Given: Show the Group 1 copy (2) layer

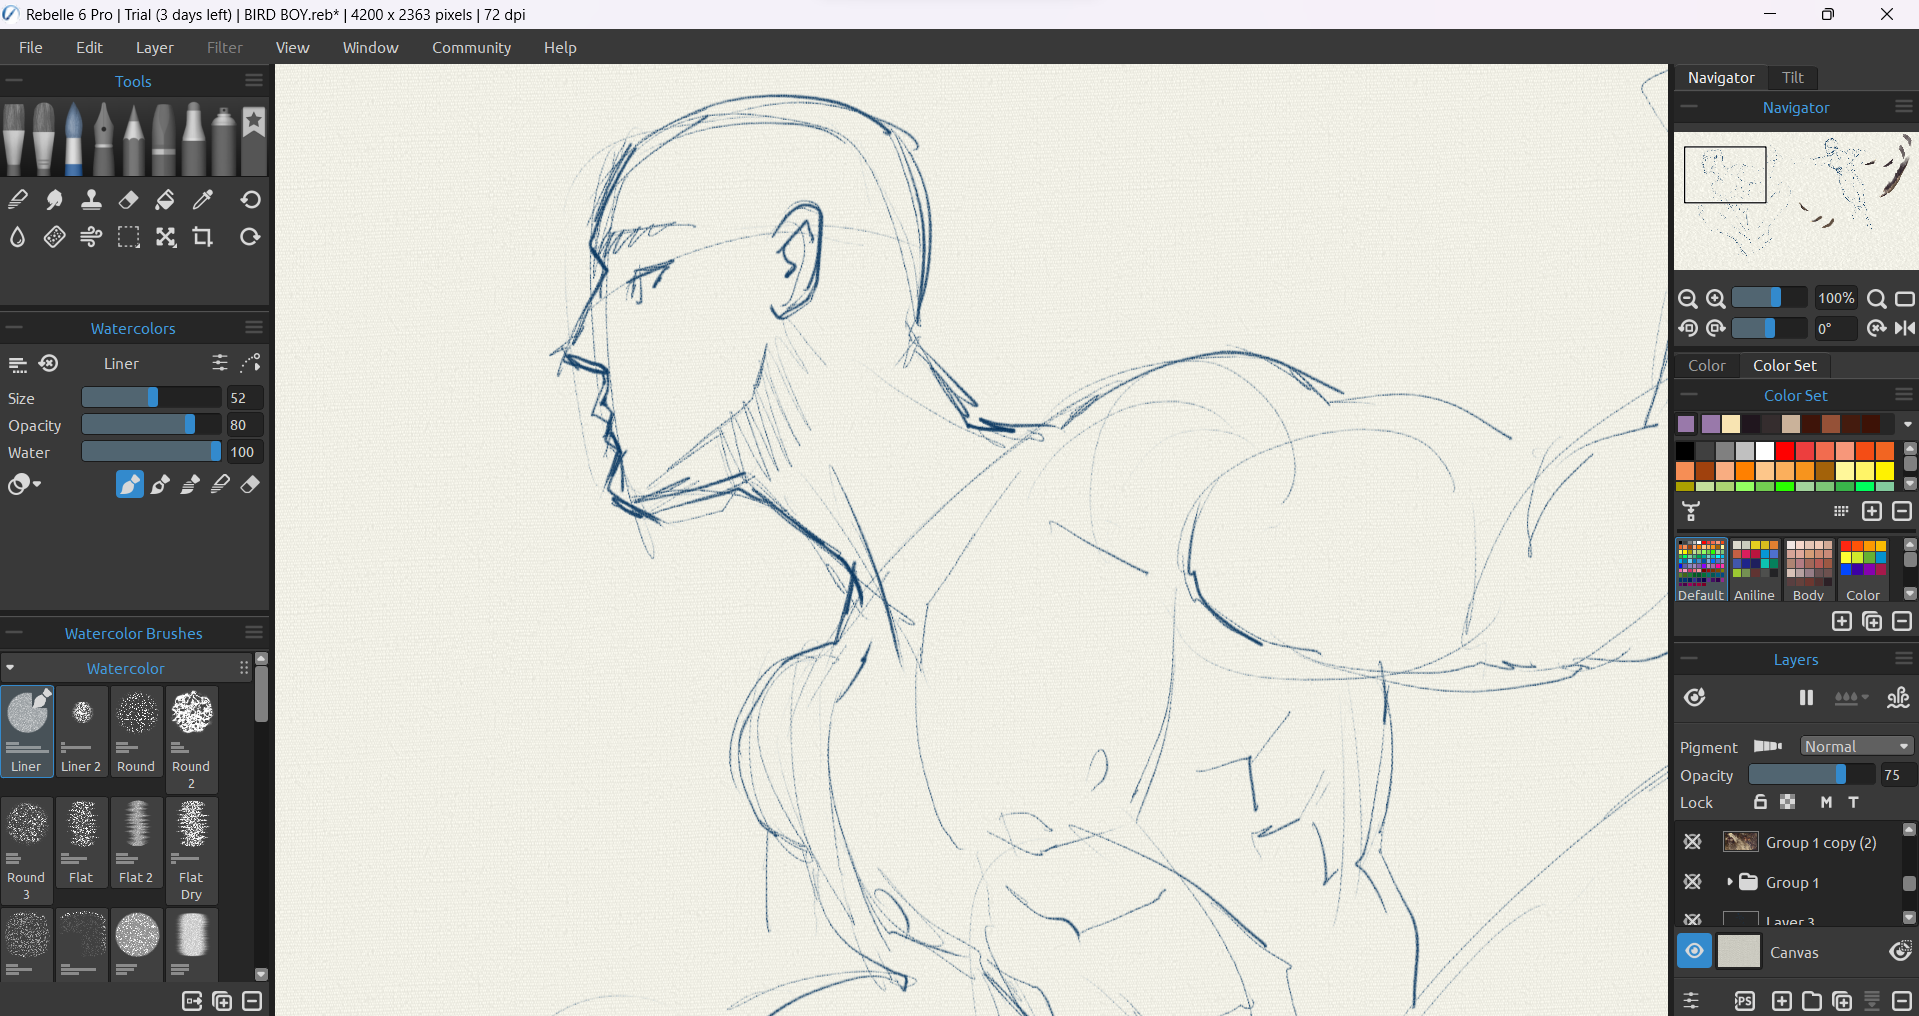Looking at the screenshot, I should click(x=1692, y=842).
